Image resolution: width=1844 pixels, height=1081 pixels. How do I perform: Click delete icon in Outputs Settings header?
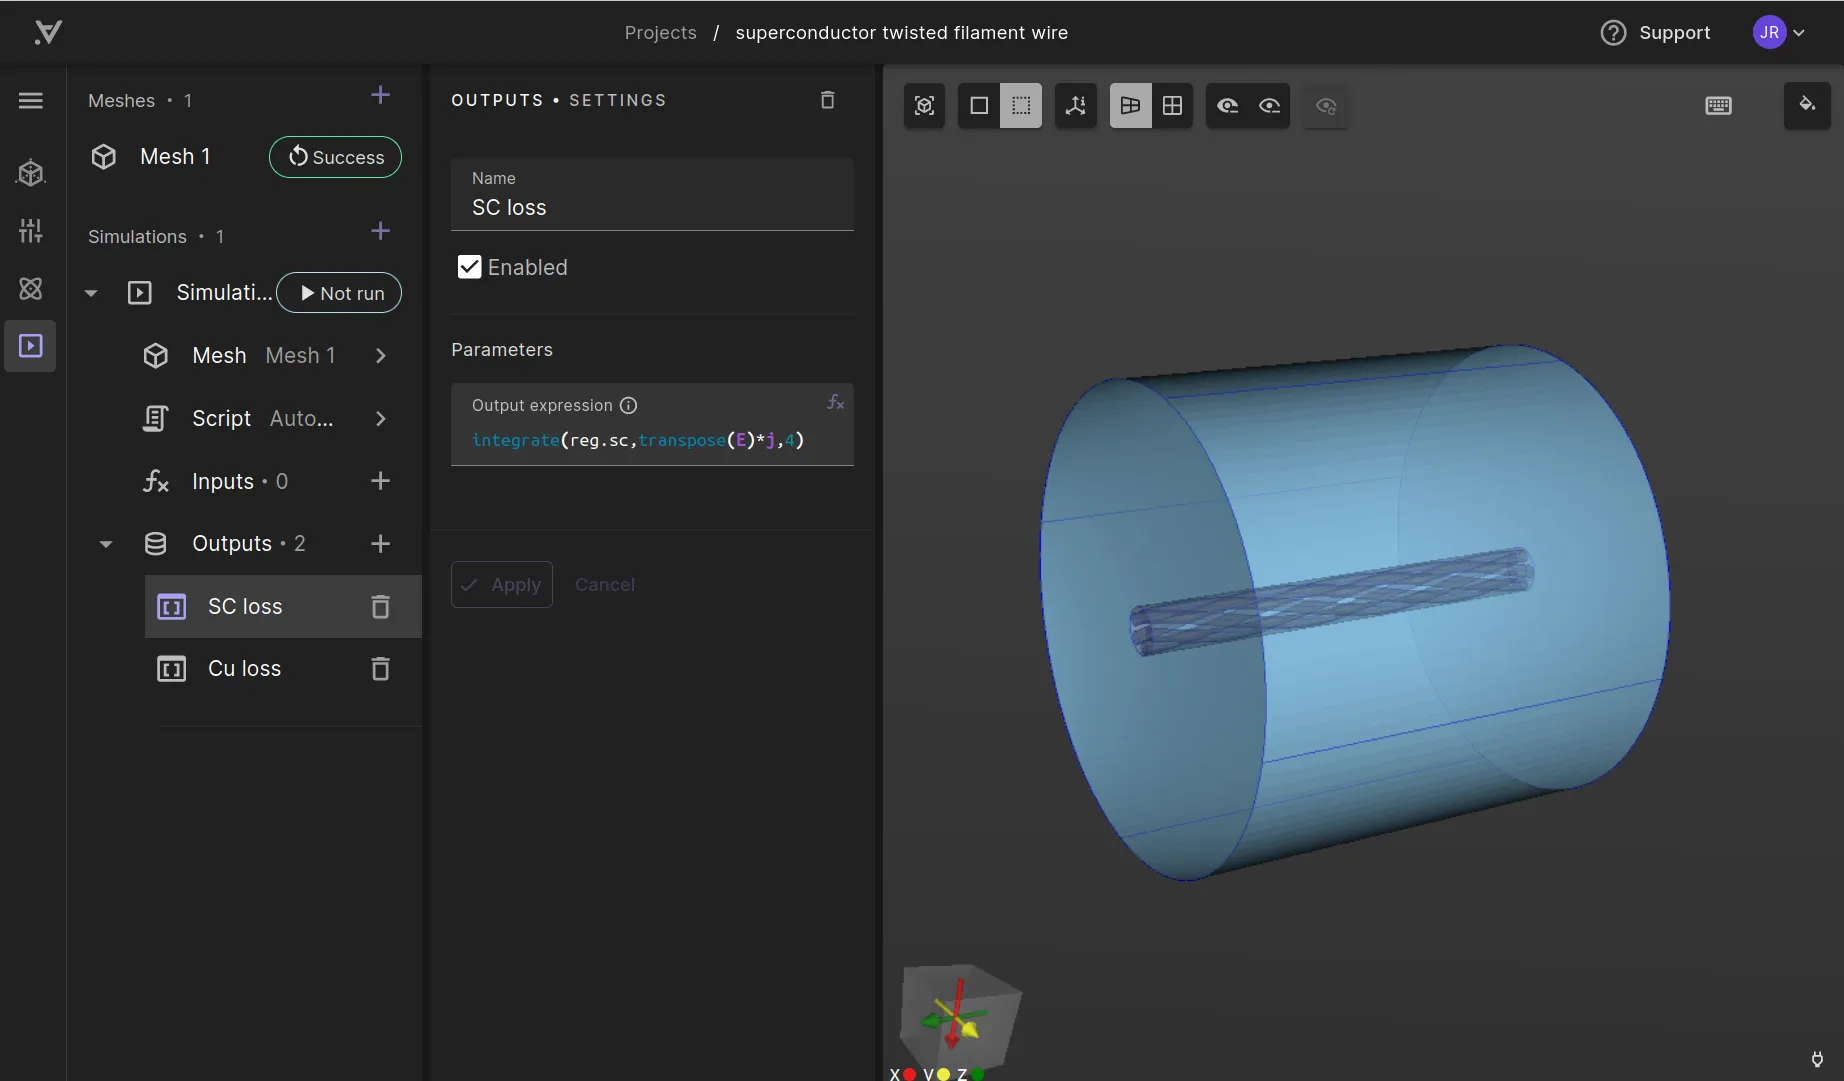tap(827, 100)
